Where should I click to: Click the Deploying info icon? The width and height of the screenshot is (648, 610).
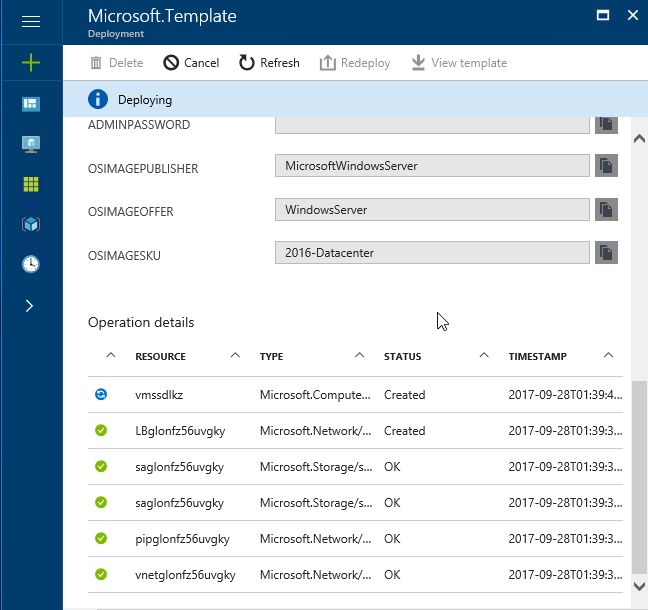98,100
